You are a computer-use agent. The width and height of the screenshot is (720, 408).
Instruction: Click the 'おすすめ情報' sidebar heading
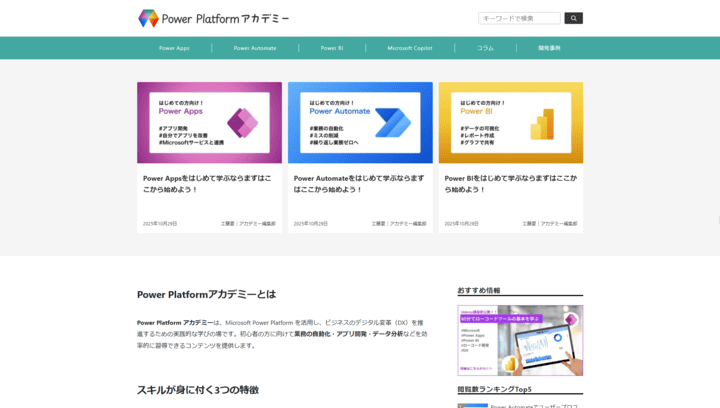point(478,290)
